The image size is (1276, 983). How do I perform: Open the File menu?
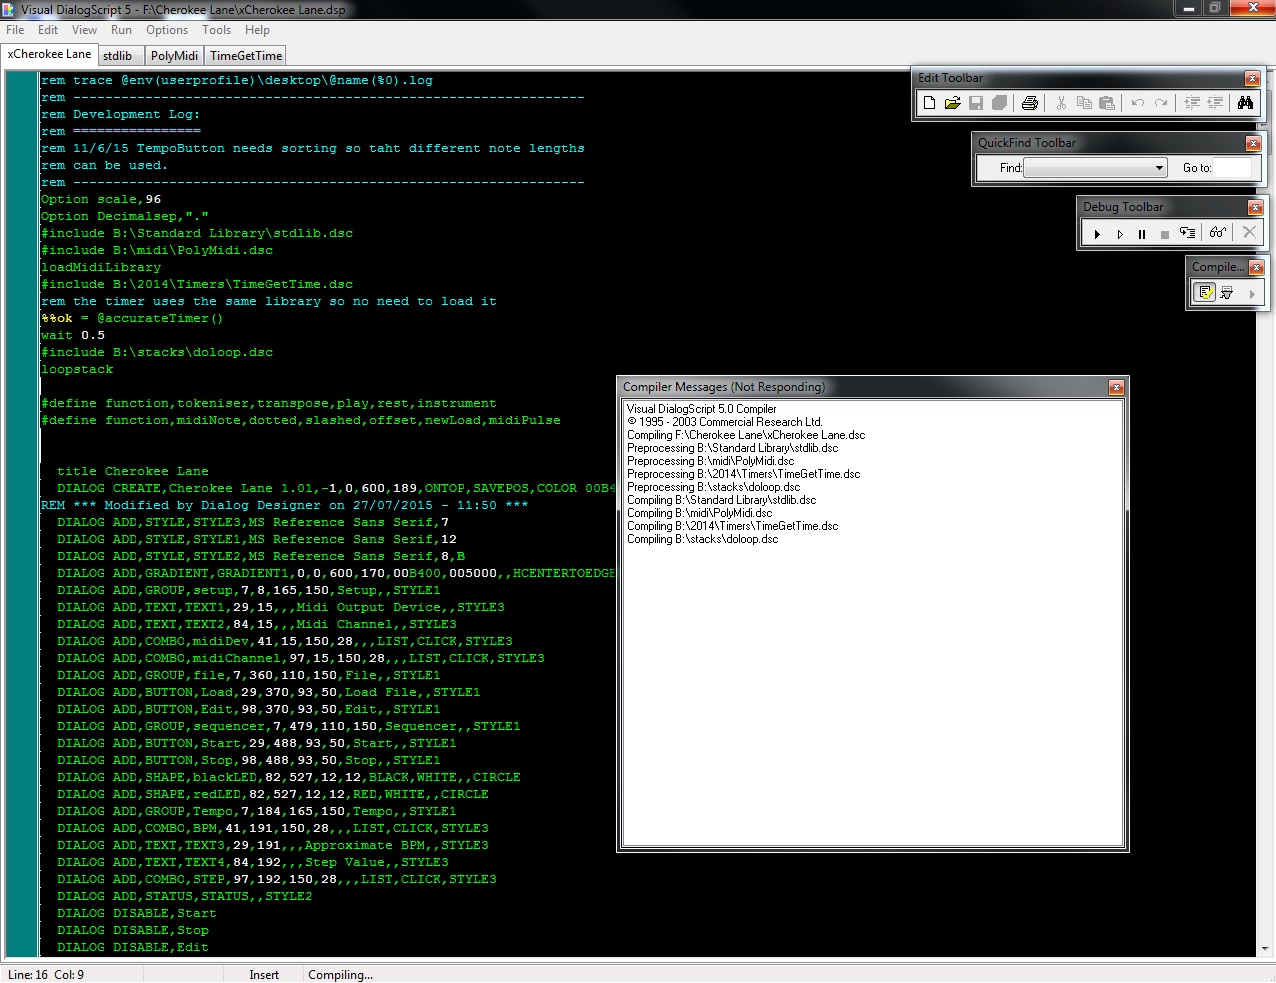tap(15, 30)
